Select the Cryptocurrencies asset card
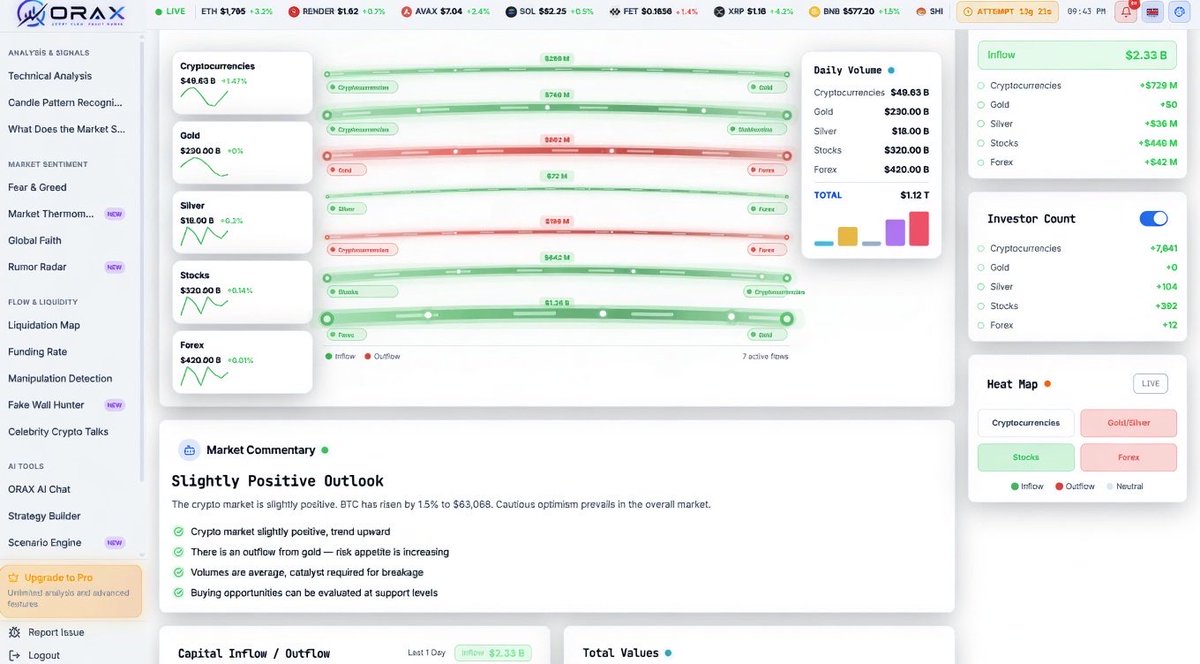 [x=243, y=84]
